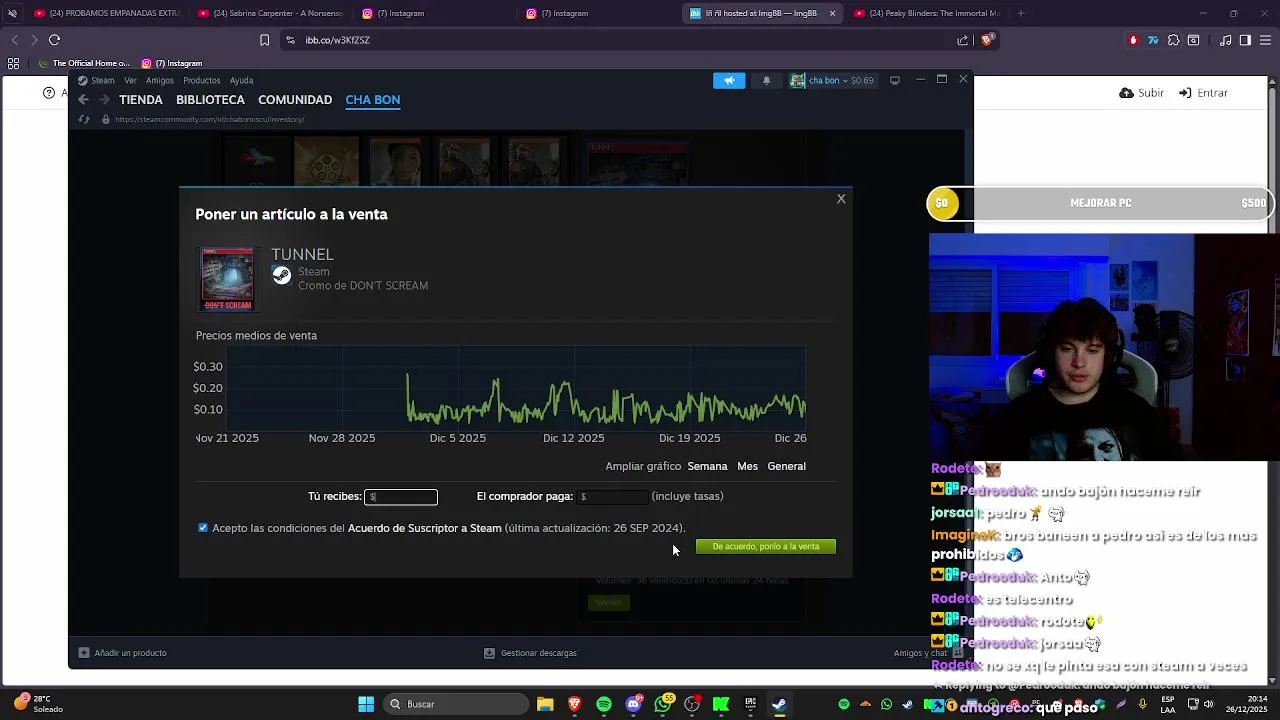Open File Explorer from taskbar

click(x=545, y=704)
